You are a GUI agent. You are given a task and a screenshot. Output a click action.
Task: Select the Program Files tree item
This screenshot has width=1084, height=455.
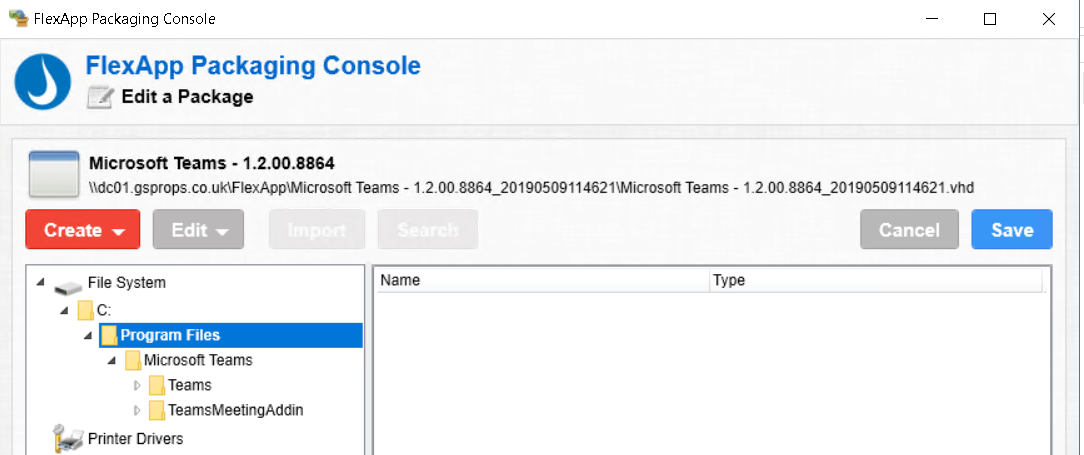click(x=170, y=335)
